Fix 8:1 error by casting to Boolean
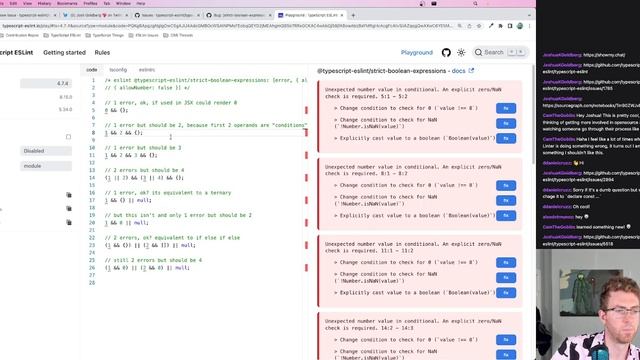This screenshot has height=360, width=640. pos(506,216)
